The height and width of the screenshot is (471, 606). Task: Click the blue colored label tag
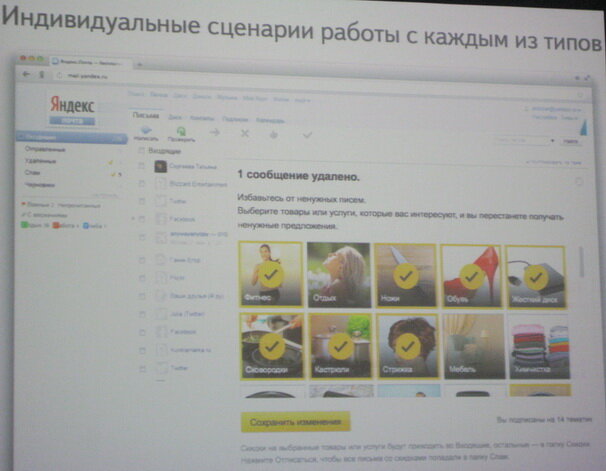86,226
